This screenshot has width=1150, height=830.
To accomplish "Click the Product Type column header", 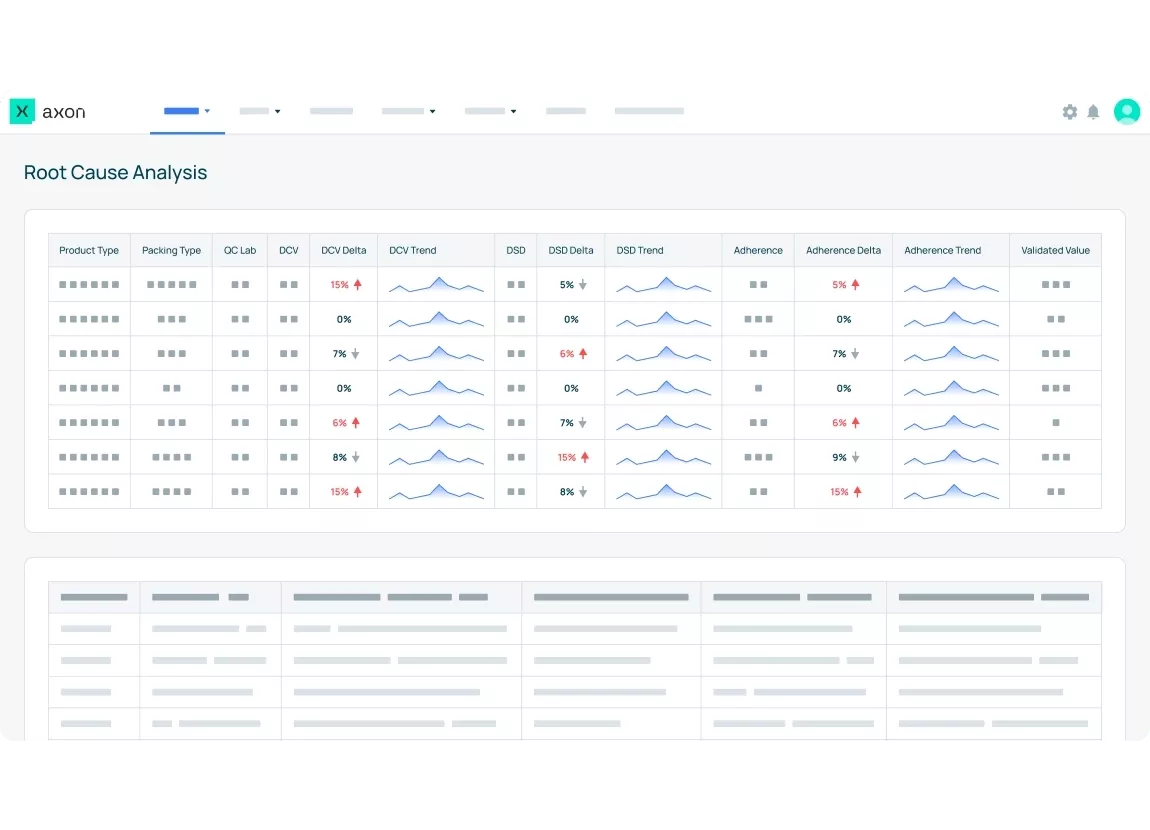I will pyautogui.click(x=89, y=250).
